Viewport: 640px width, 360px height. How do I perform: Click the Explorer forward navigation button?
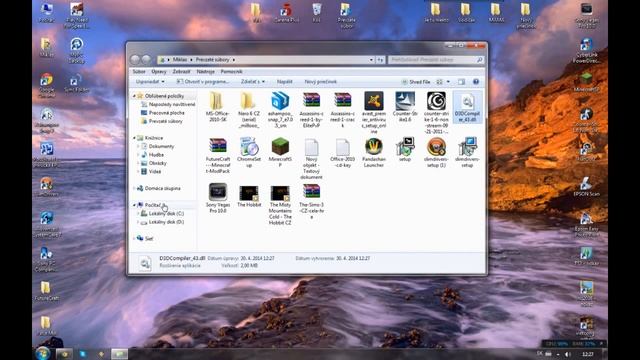tap(146, 60)
